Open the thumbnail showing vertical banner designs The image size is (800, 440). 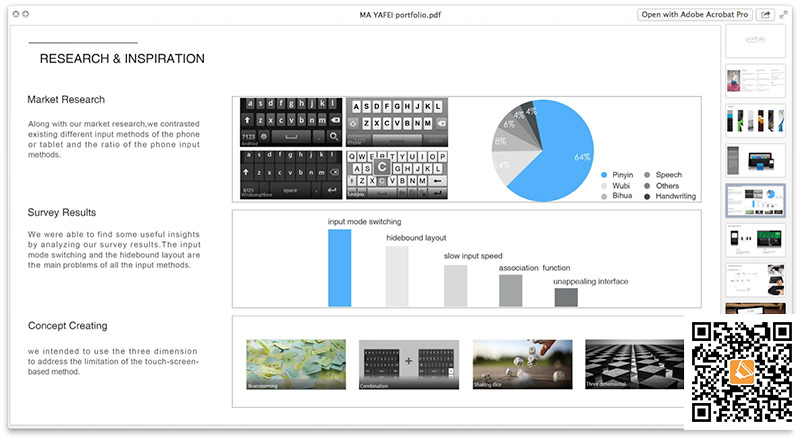click(755, 120)
